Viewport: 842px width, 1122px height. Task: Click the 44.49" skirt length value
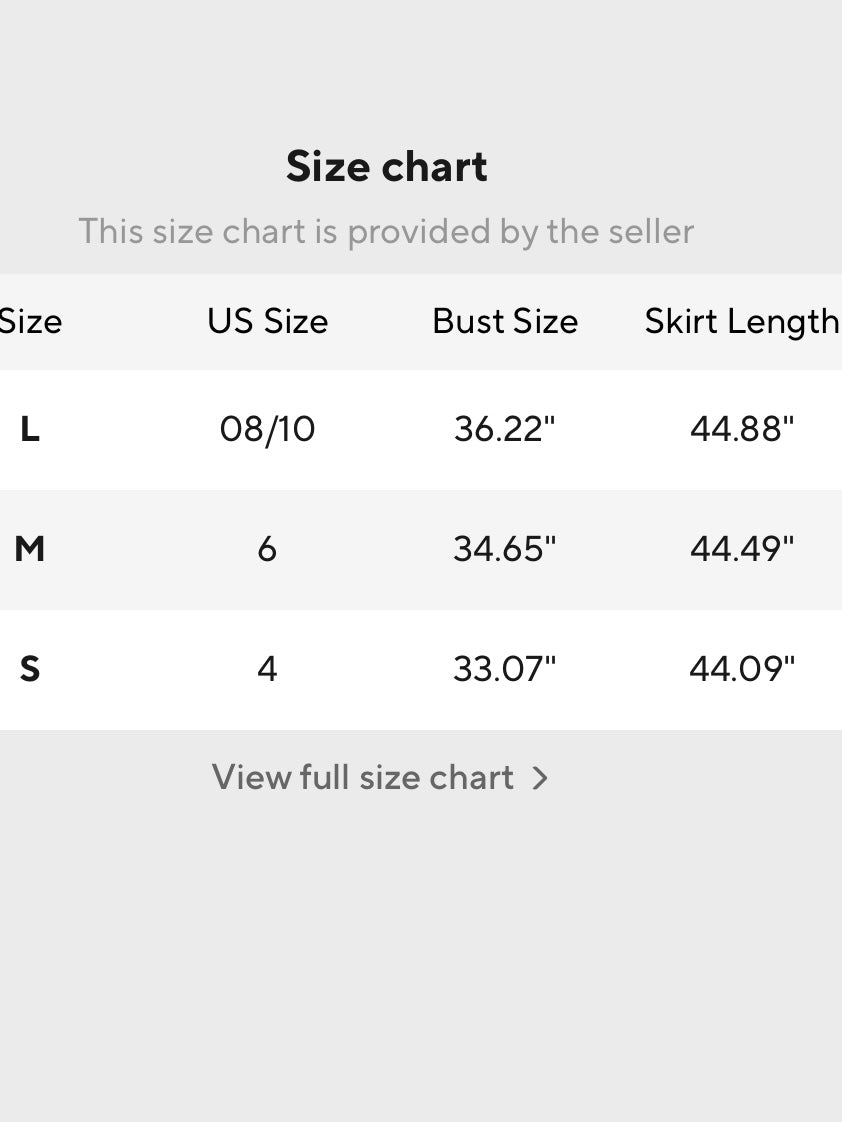742,549
